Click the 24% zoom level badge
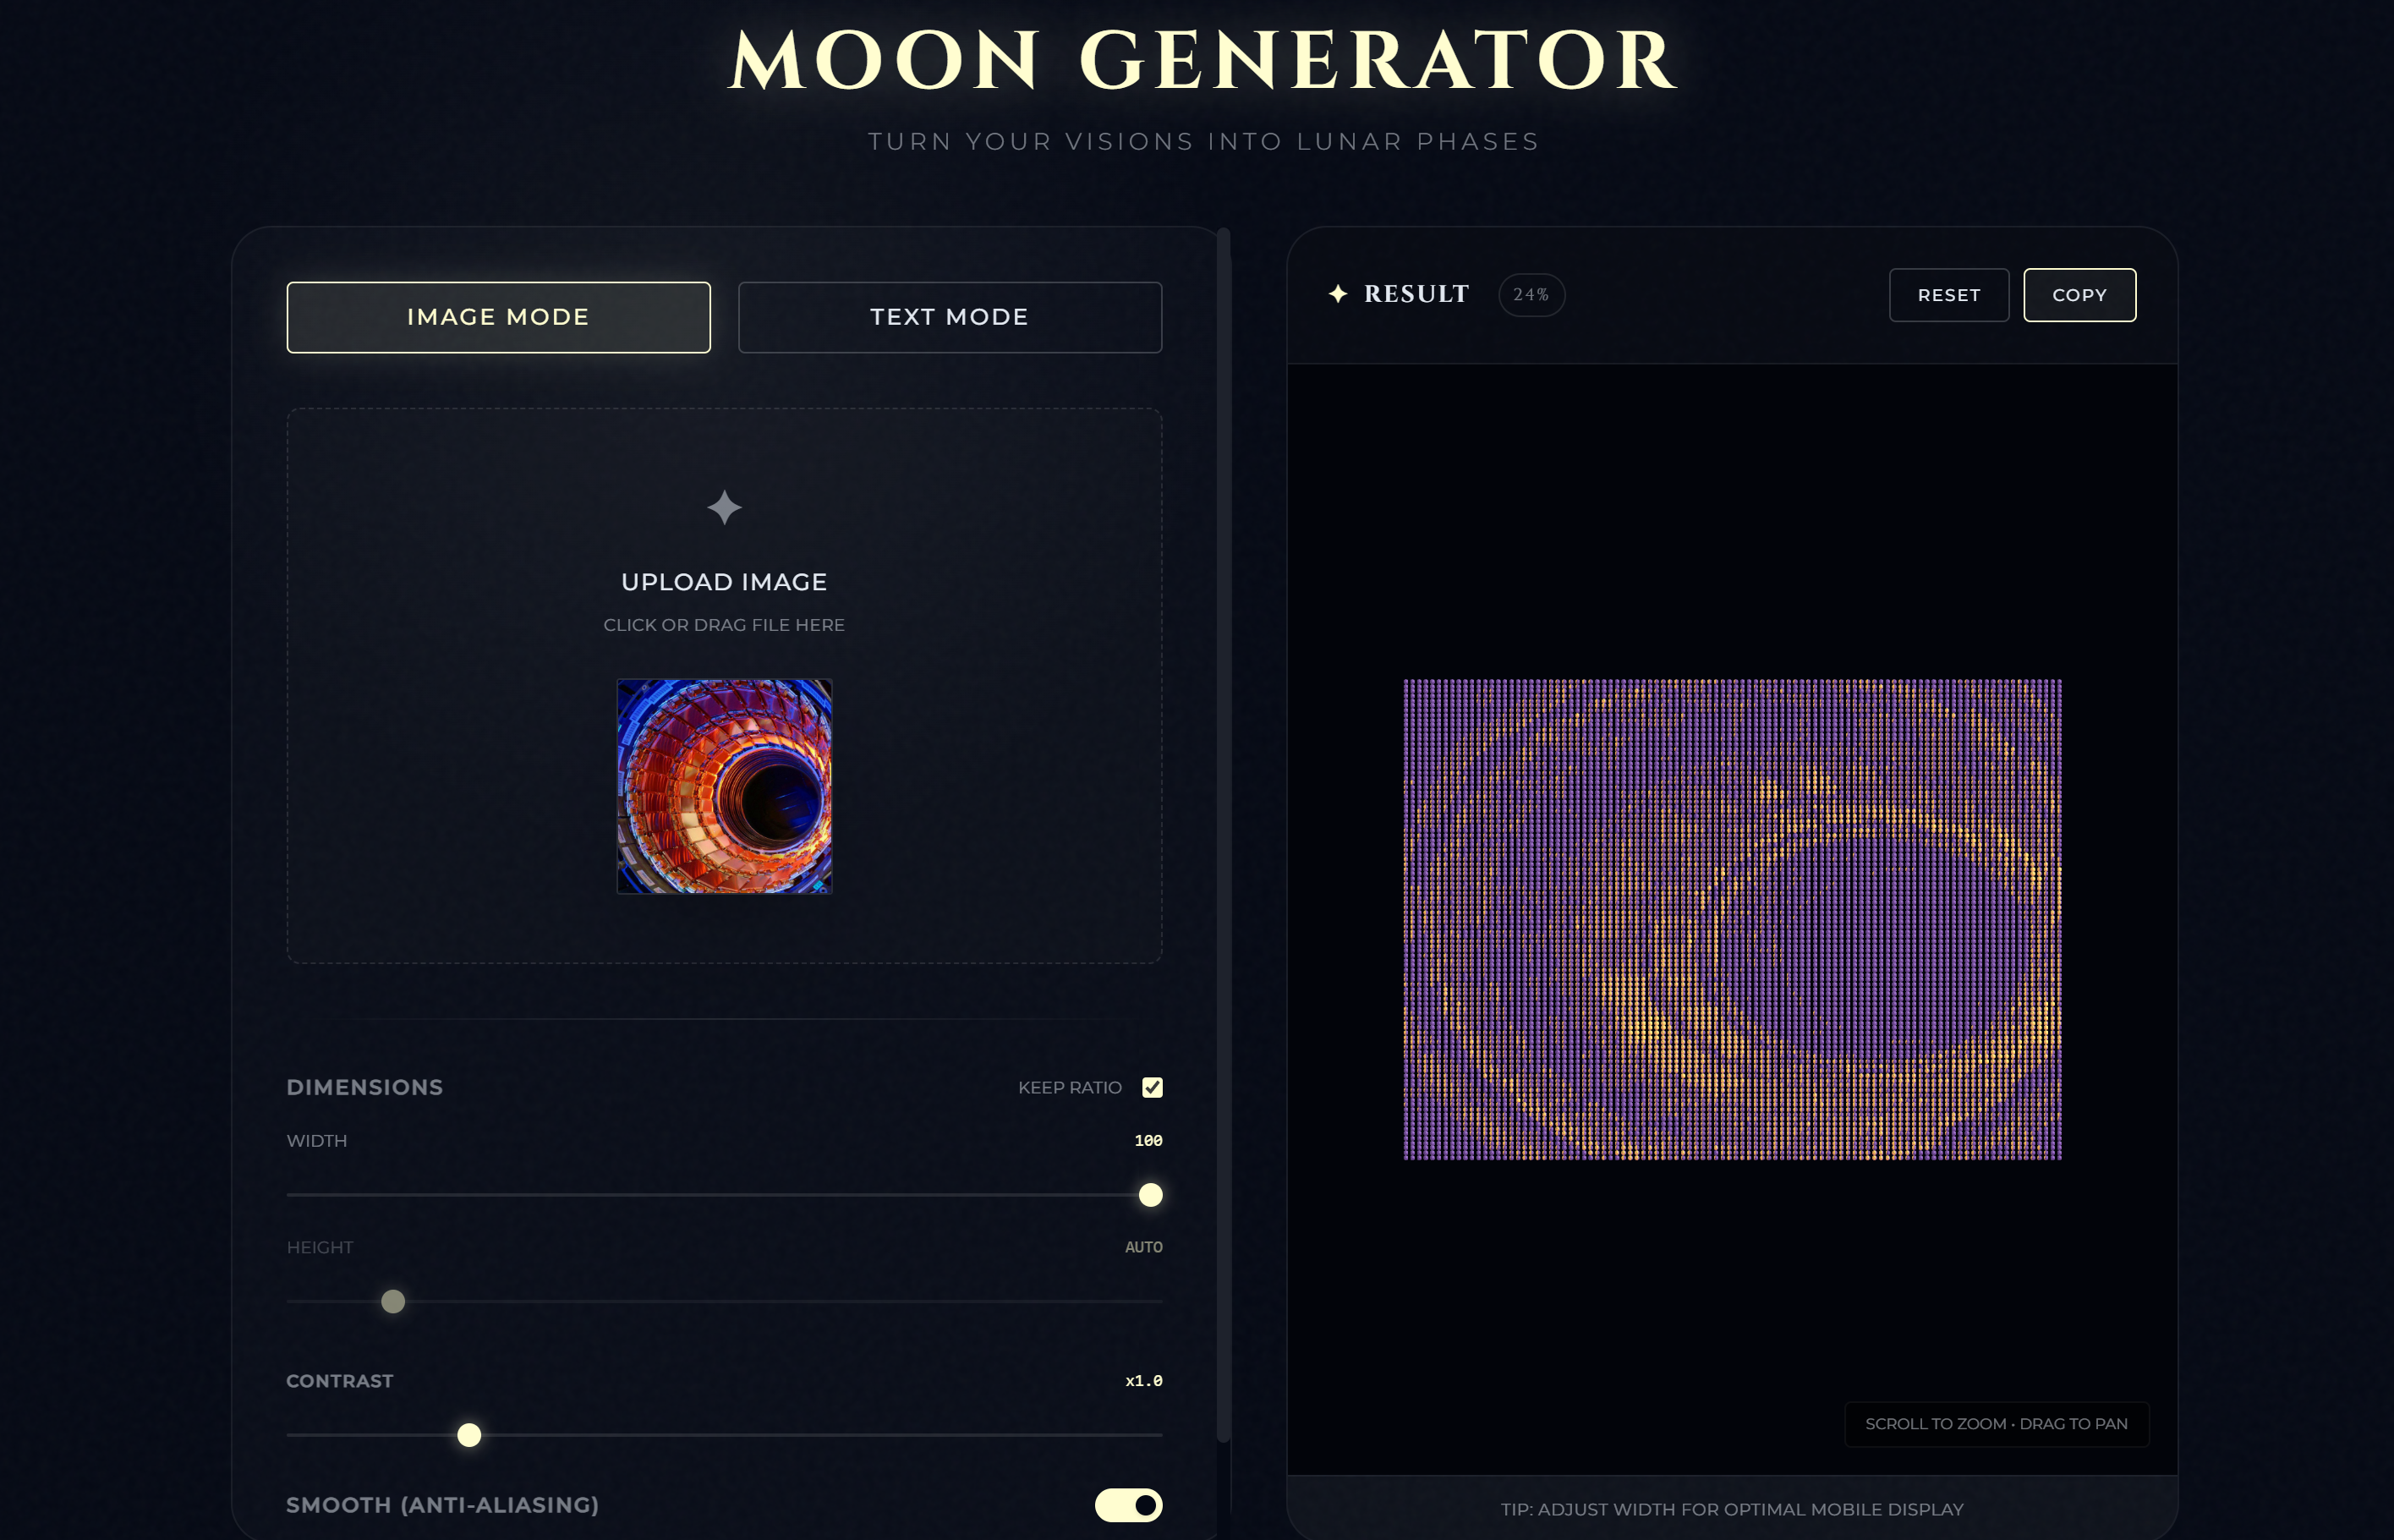The image size is (2394, 1540). [1531, 295]
